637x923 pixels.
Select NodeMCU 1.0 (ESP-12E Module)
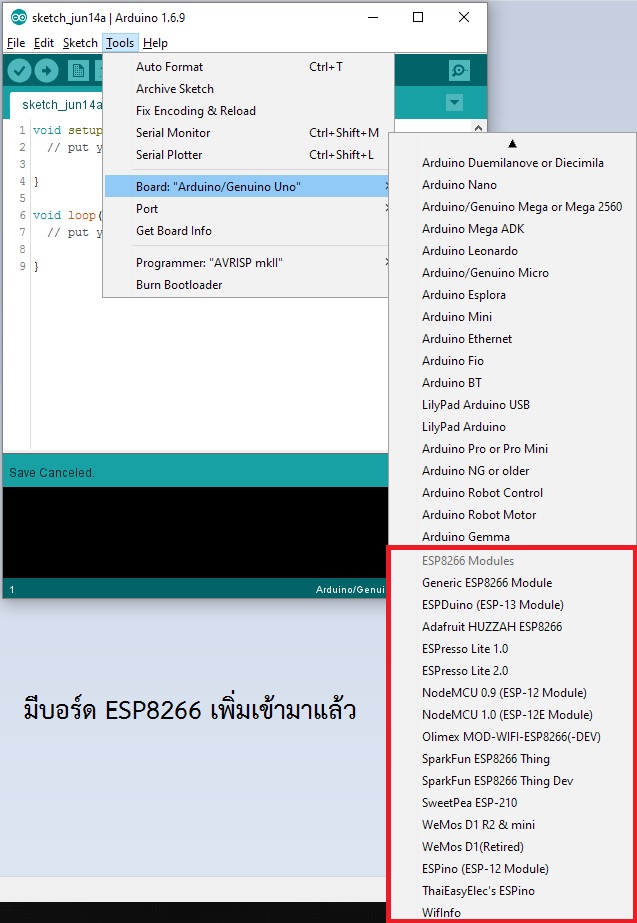512,715
